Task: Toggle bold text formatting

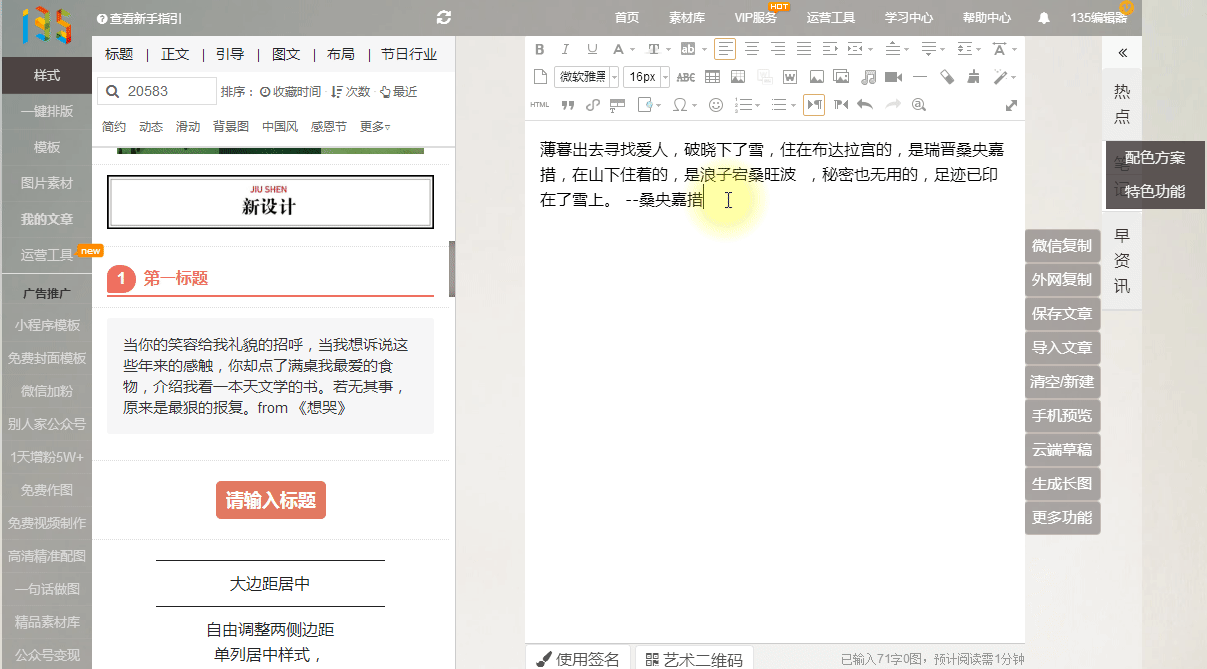Action: pyautogui.click(x=540, y=49)
